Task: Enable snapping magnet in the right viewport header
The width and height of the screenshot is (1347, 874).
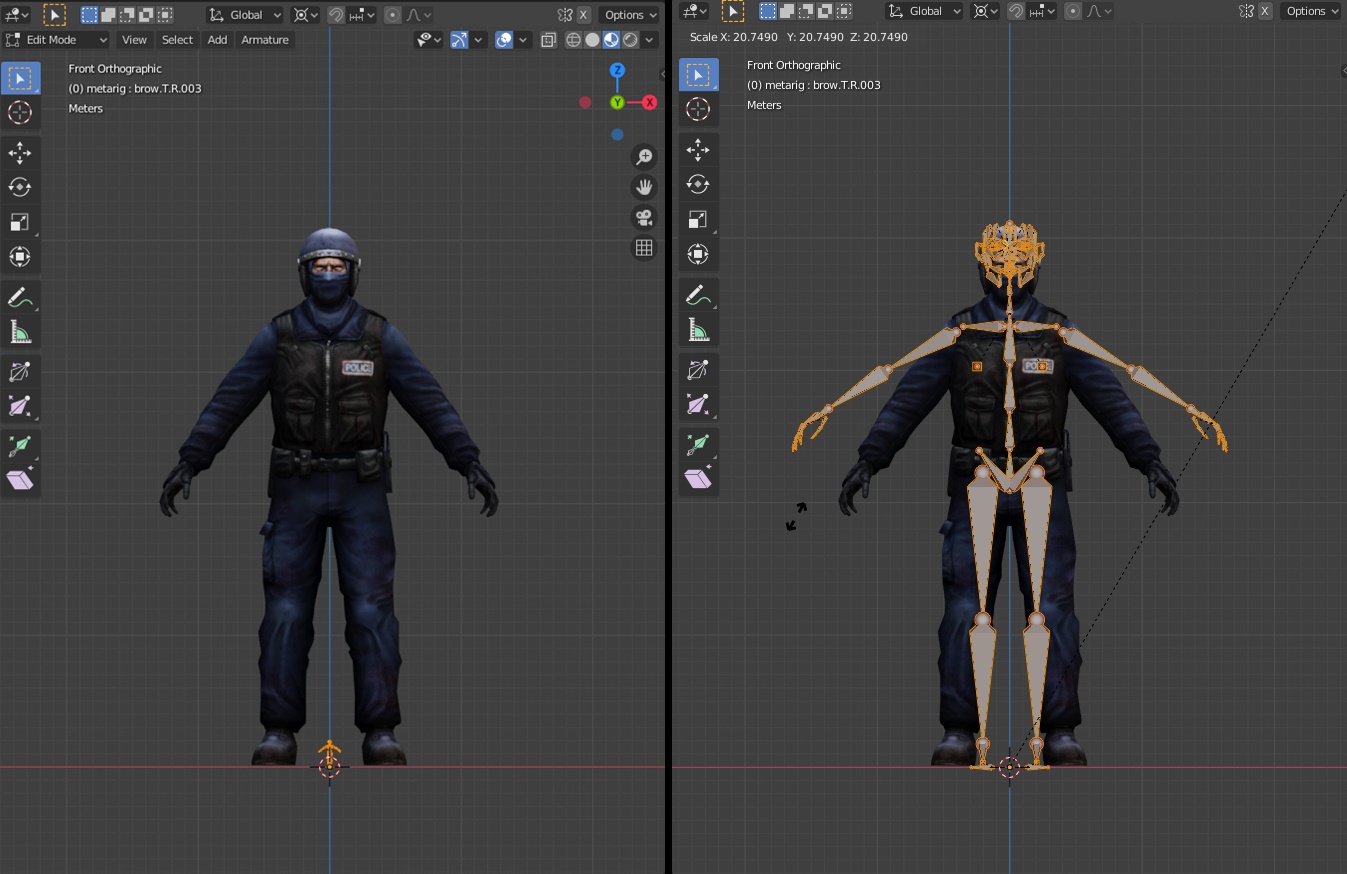Action: 1016,11
